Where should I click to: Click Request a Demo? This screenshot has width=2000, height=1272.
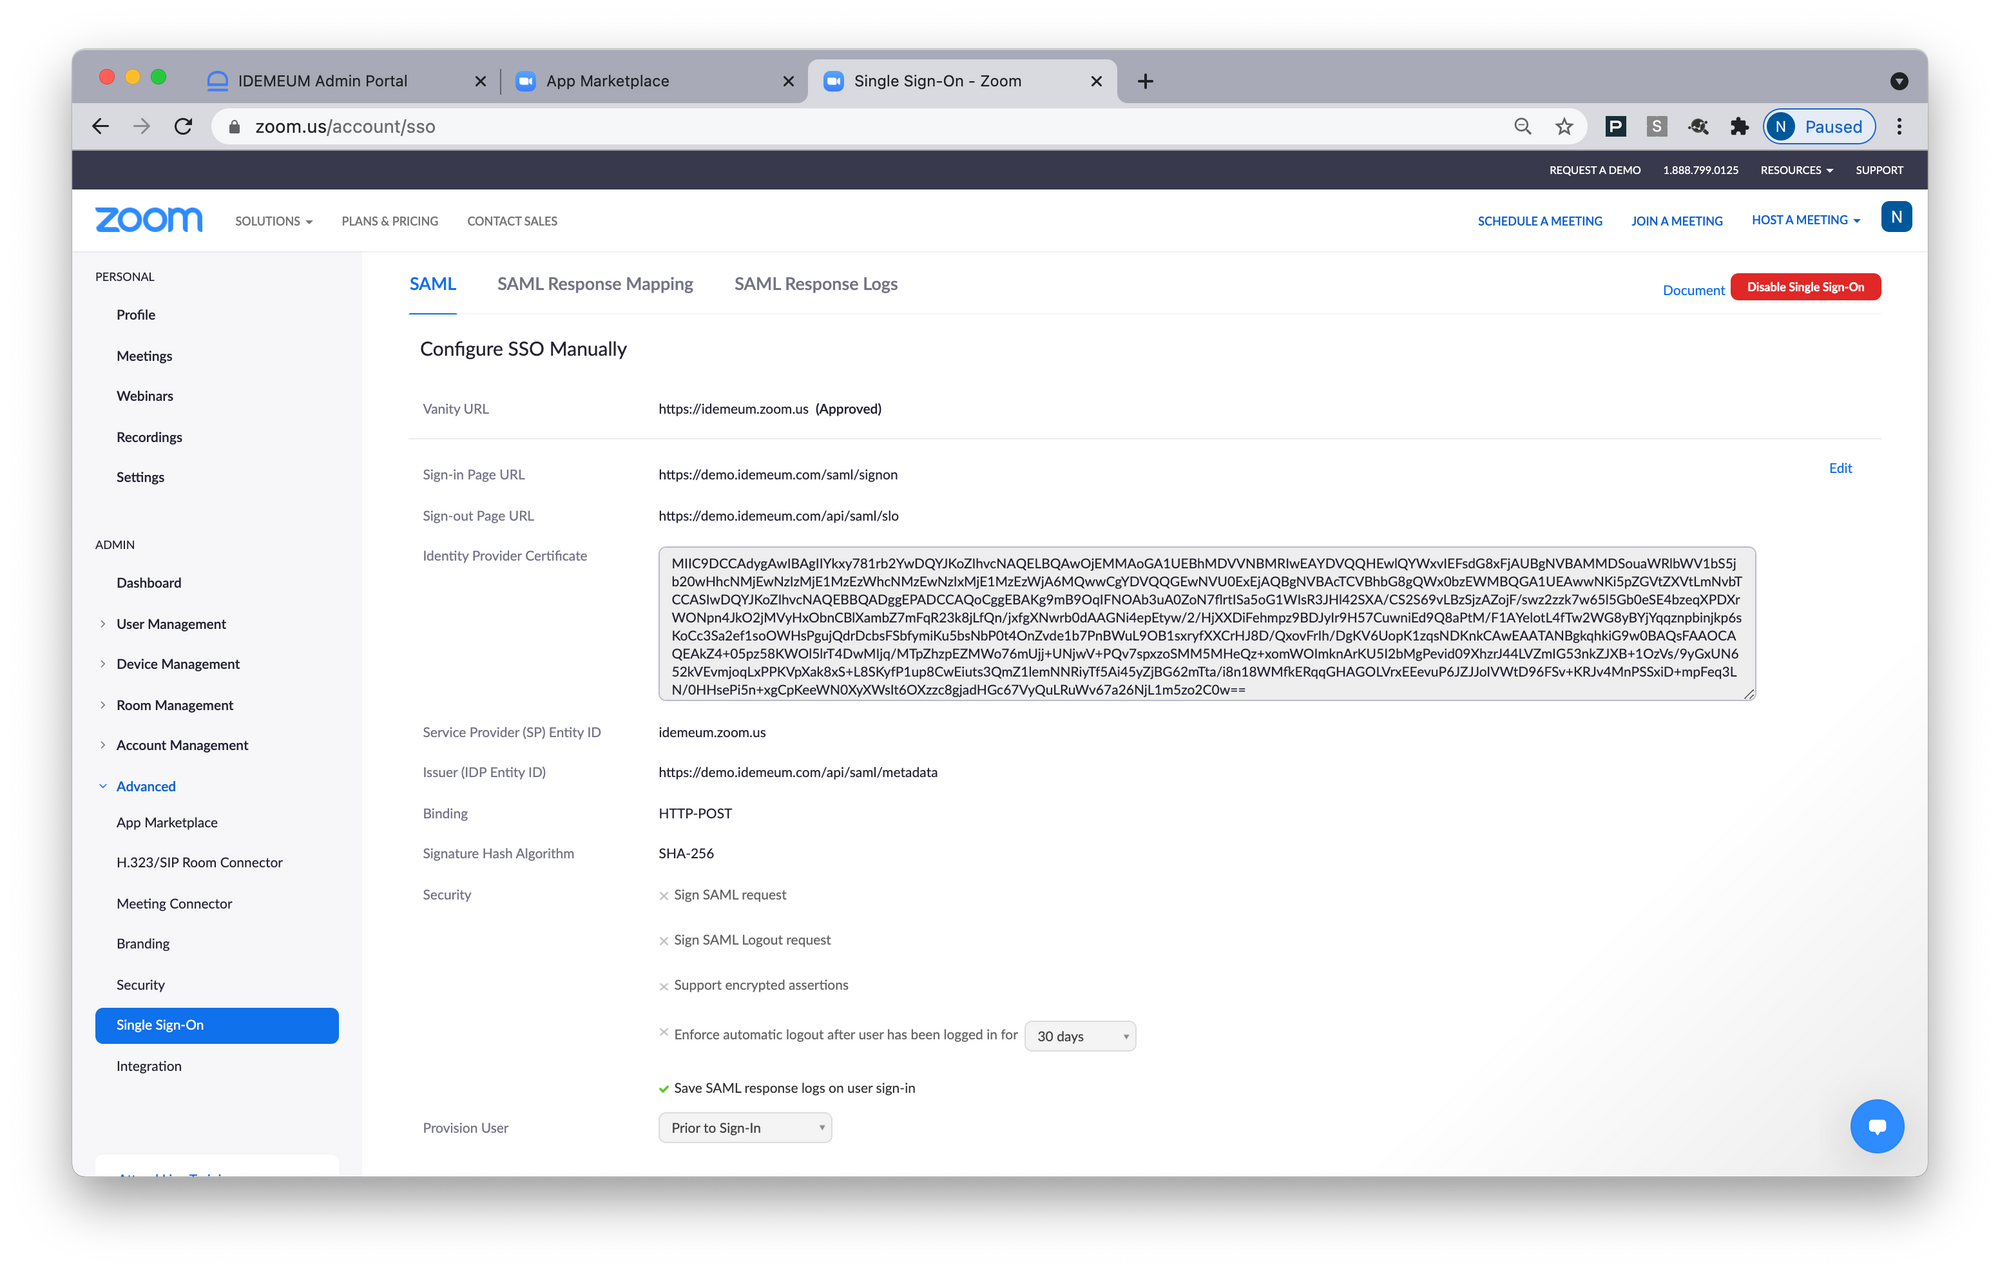click(x=1595, y=170)
